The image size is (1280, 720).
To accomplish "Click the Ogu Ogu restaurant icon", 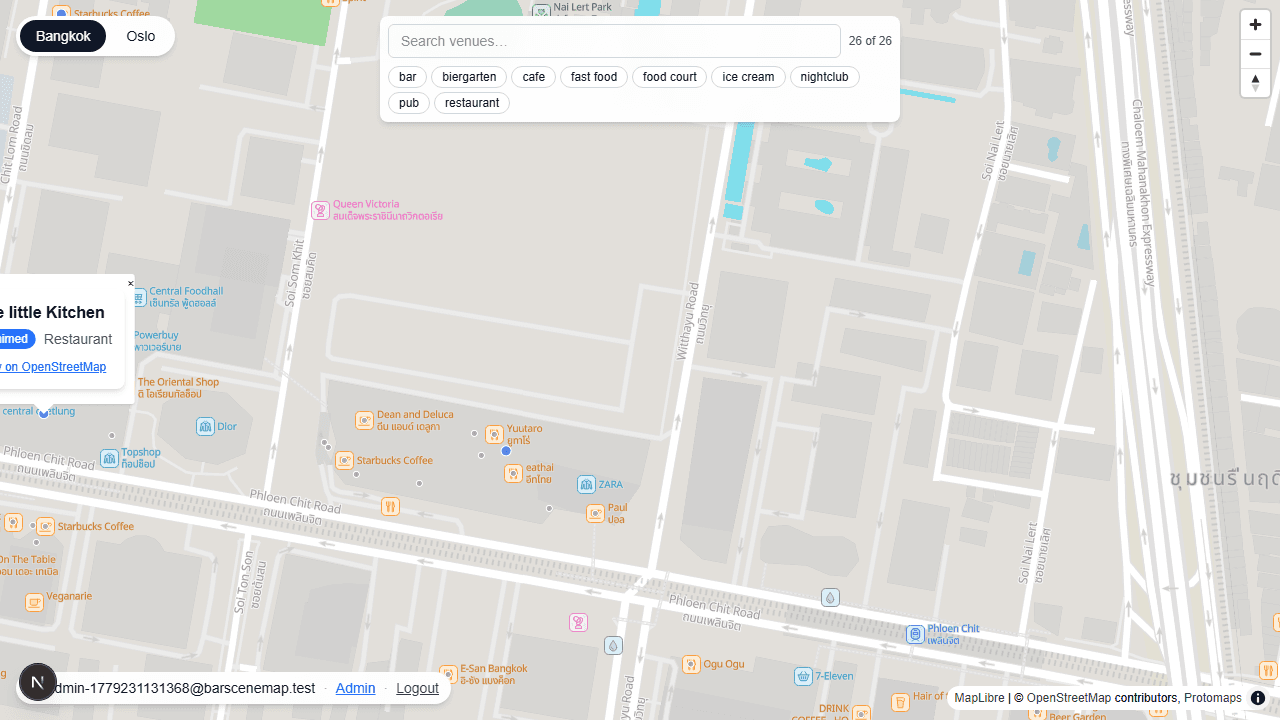I will coord(691,664).
